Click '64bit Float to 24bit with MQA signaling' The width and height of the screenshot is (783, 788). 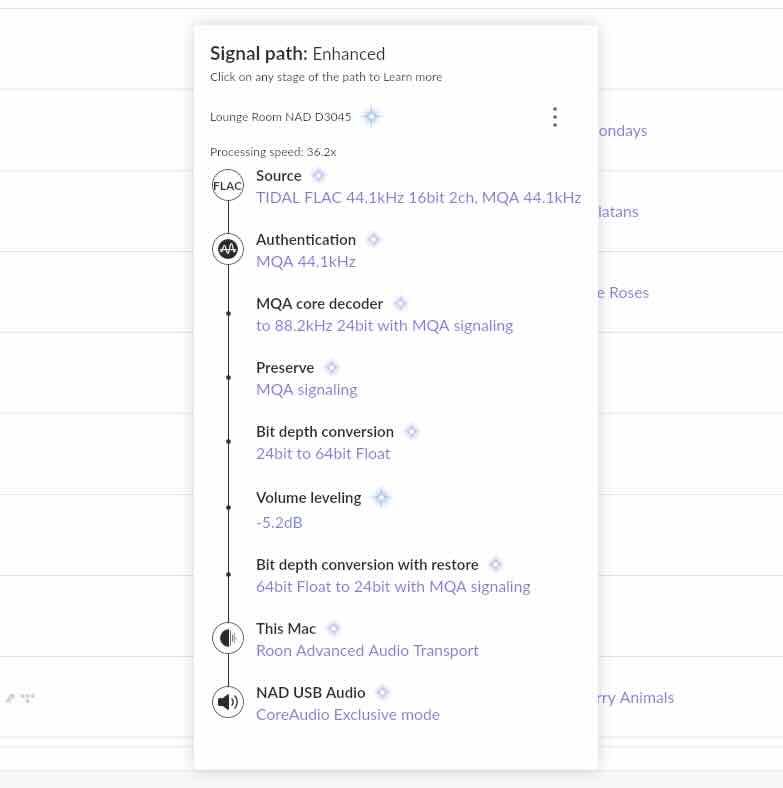[x=393, y=587]
